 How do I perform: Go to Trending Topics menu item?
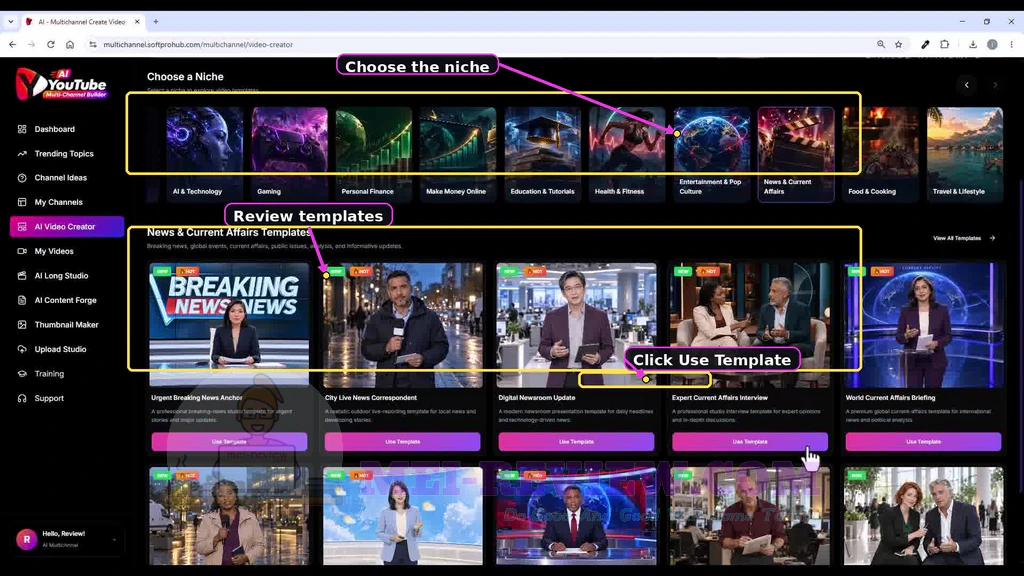(x=64, y=153)
